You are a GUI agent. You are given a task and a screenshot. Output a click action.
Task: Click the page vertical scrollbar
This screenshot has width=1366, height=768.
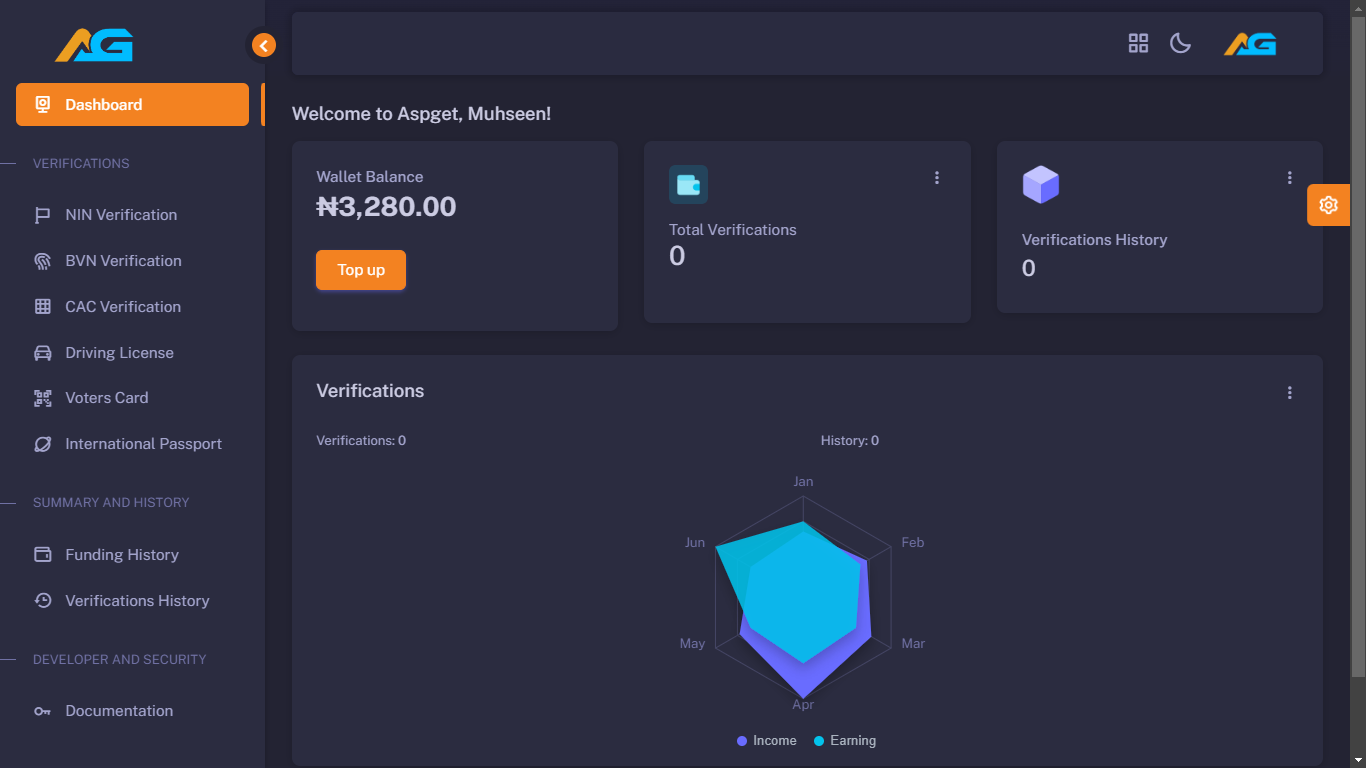click(x=1357, y=340)
